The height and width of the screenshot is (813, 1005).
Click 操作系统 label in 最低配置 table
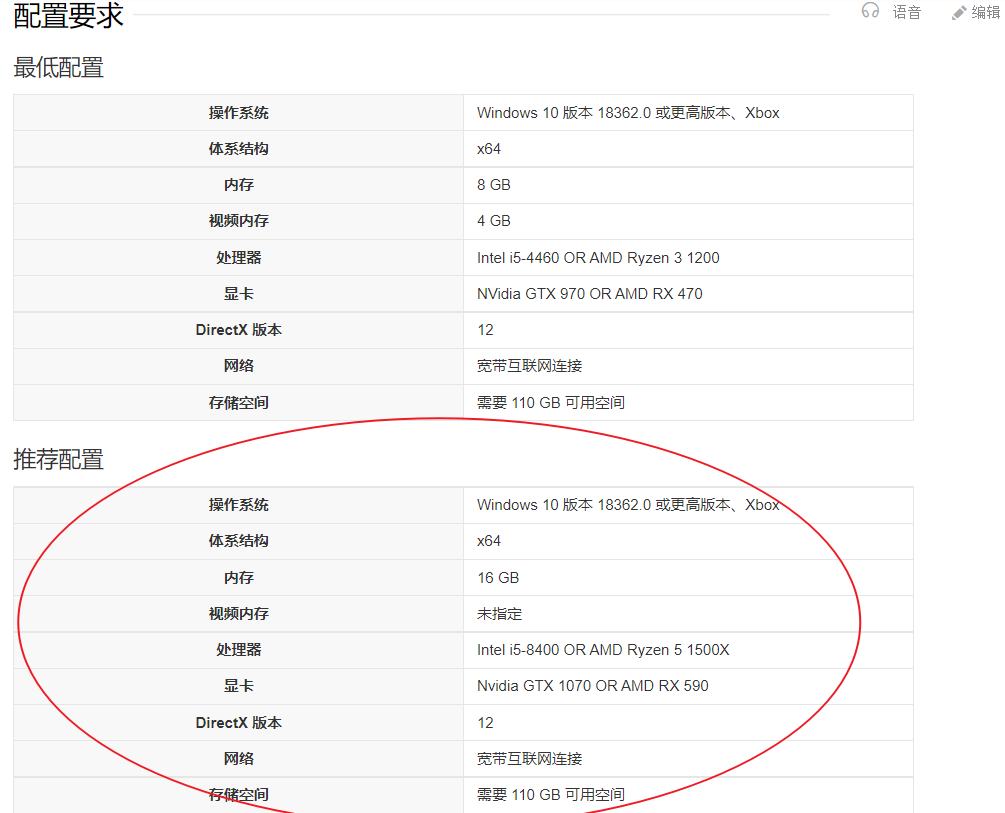[238, 113]
